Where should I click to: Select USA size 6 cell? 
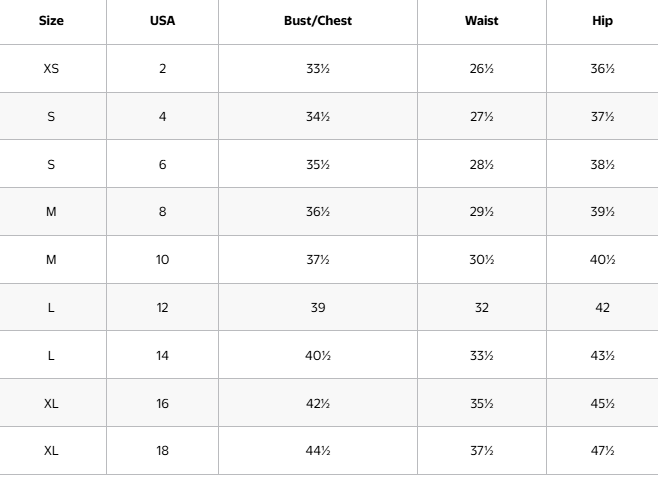(162, 164)
